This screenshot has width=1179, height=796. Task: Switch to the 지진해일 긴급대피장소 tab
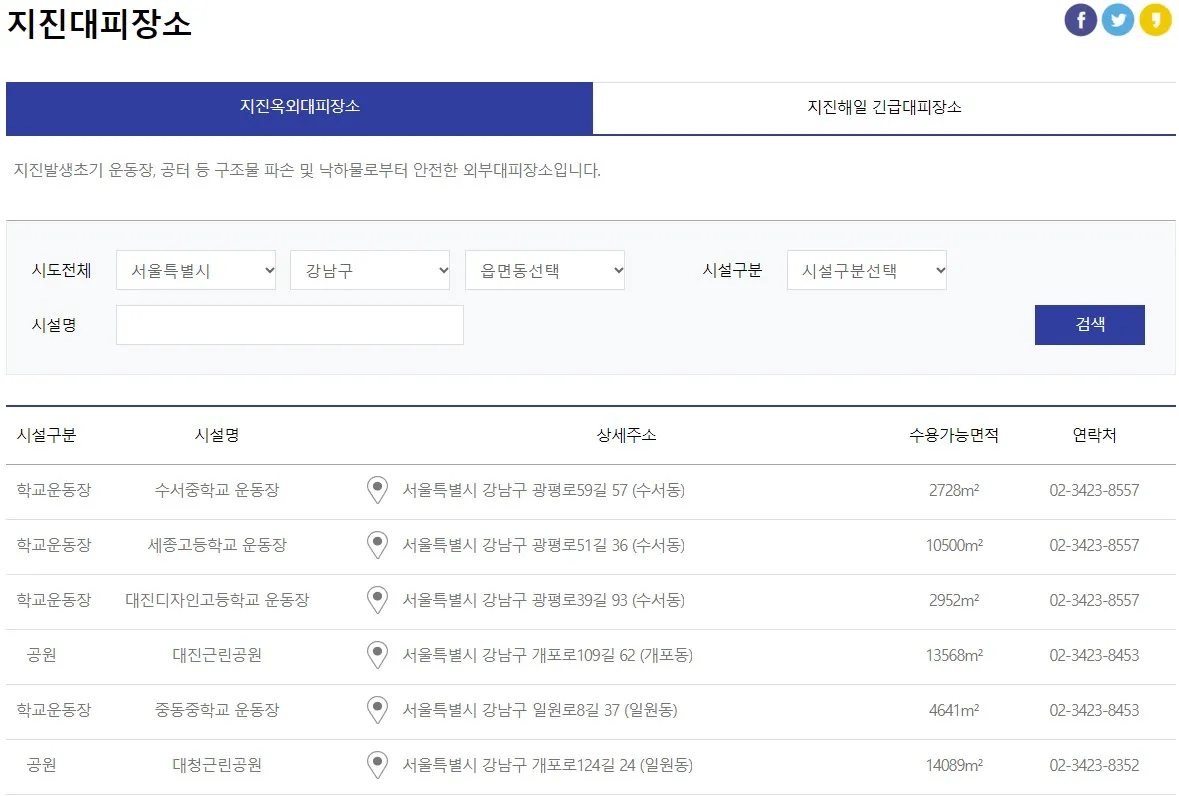coord(884,108)
